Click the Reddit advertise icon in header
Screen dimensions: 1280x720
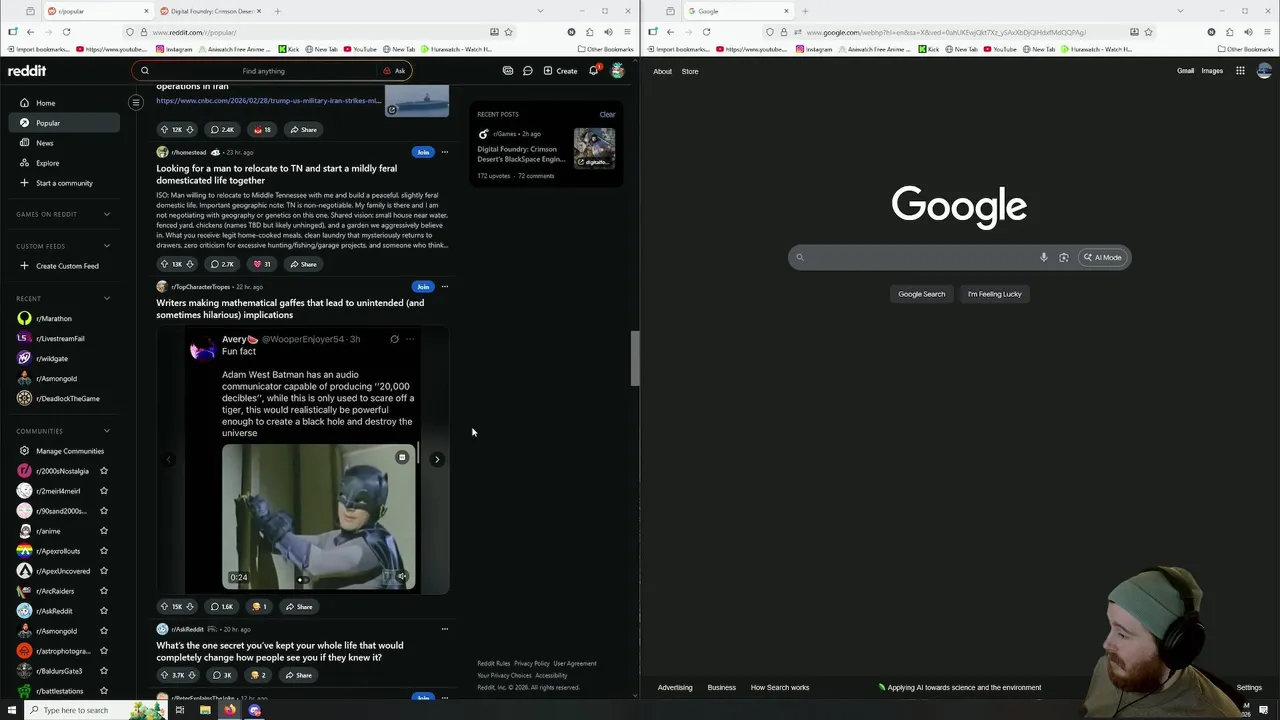(508, 71)
